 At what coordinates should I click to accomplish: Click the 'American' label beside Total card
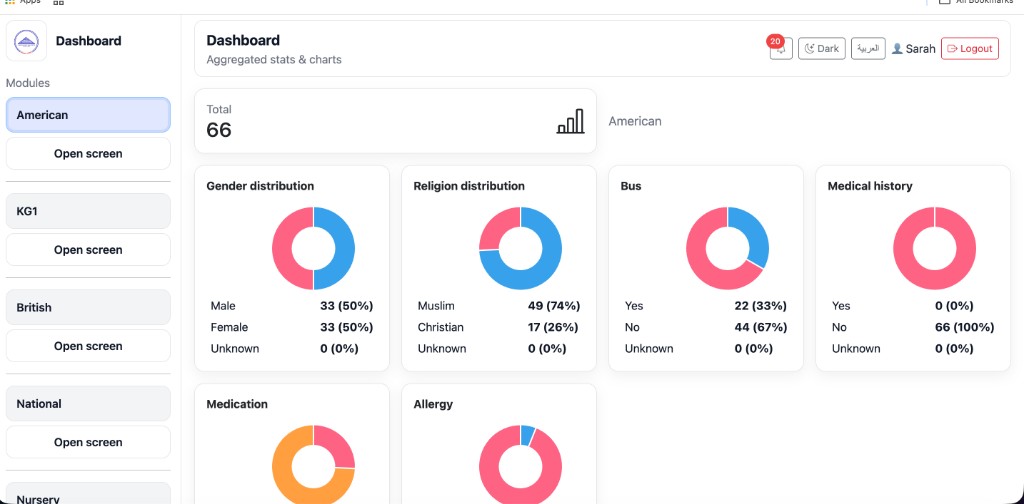(x=635, y=121)
